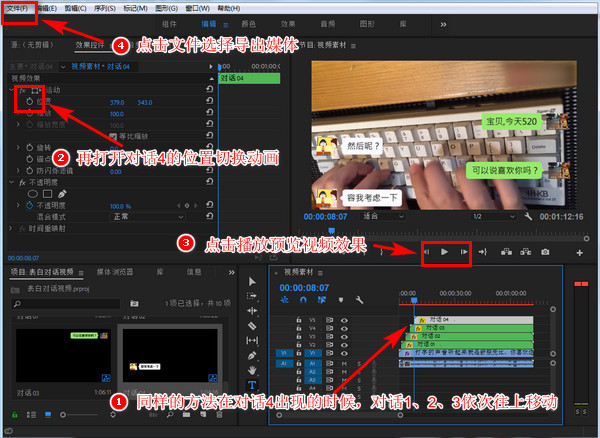Export frame with the camera icon
600x438 pixels.
[x=545, y=252]
